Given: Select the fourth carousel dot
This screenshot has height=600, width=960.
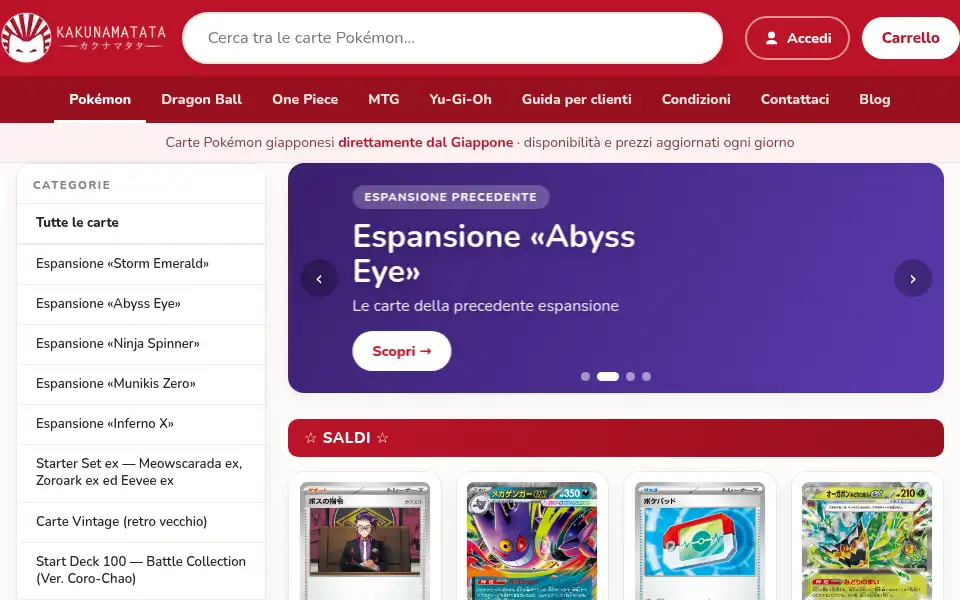Looking at the screenshot, I should coord(647,377).
